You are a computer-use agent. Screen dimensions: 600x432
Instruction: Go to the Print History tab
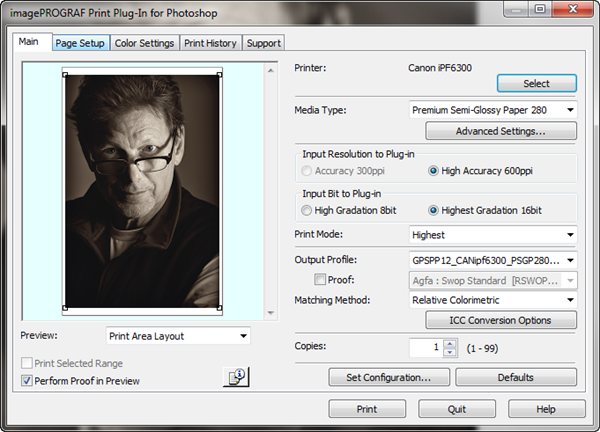(211, 43)
